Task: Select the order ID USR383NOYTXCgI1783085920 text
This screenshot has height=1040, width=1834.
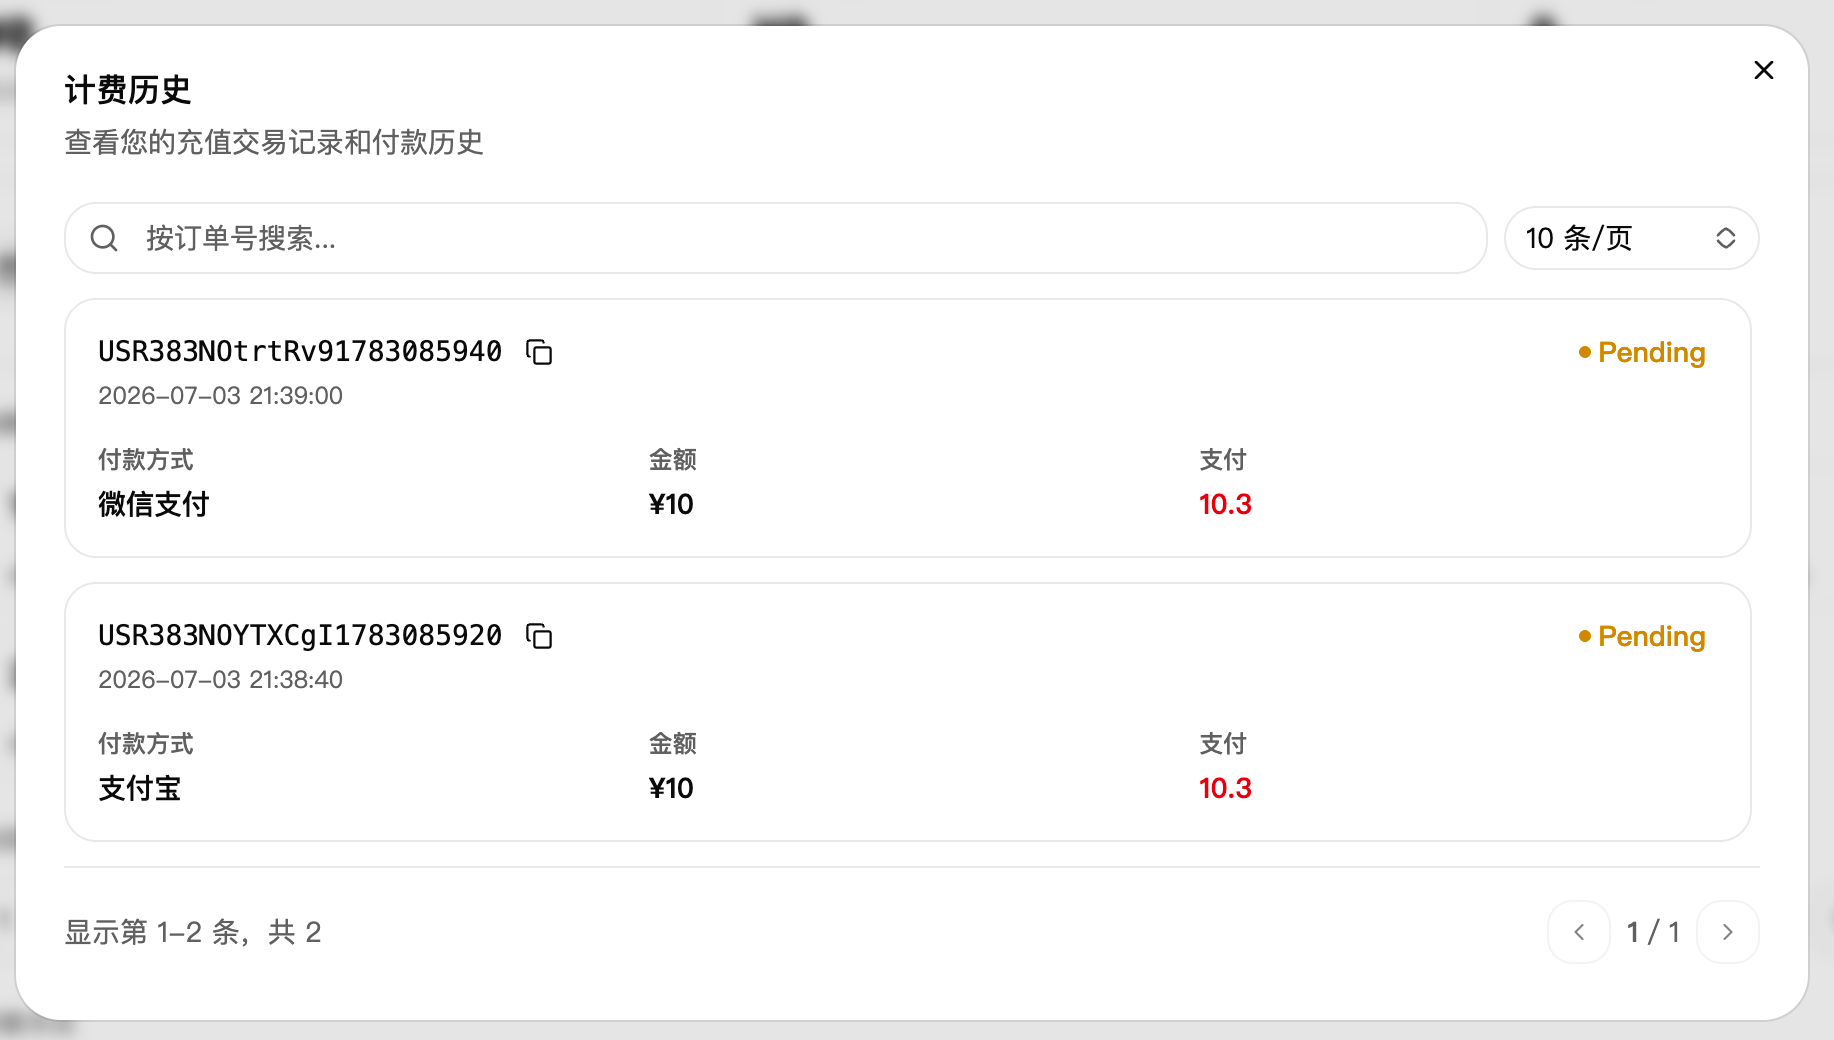Action: (300, 636)
